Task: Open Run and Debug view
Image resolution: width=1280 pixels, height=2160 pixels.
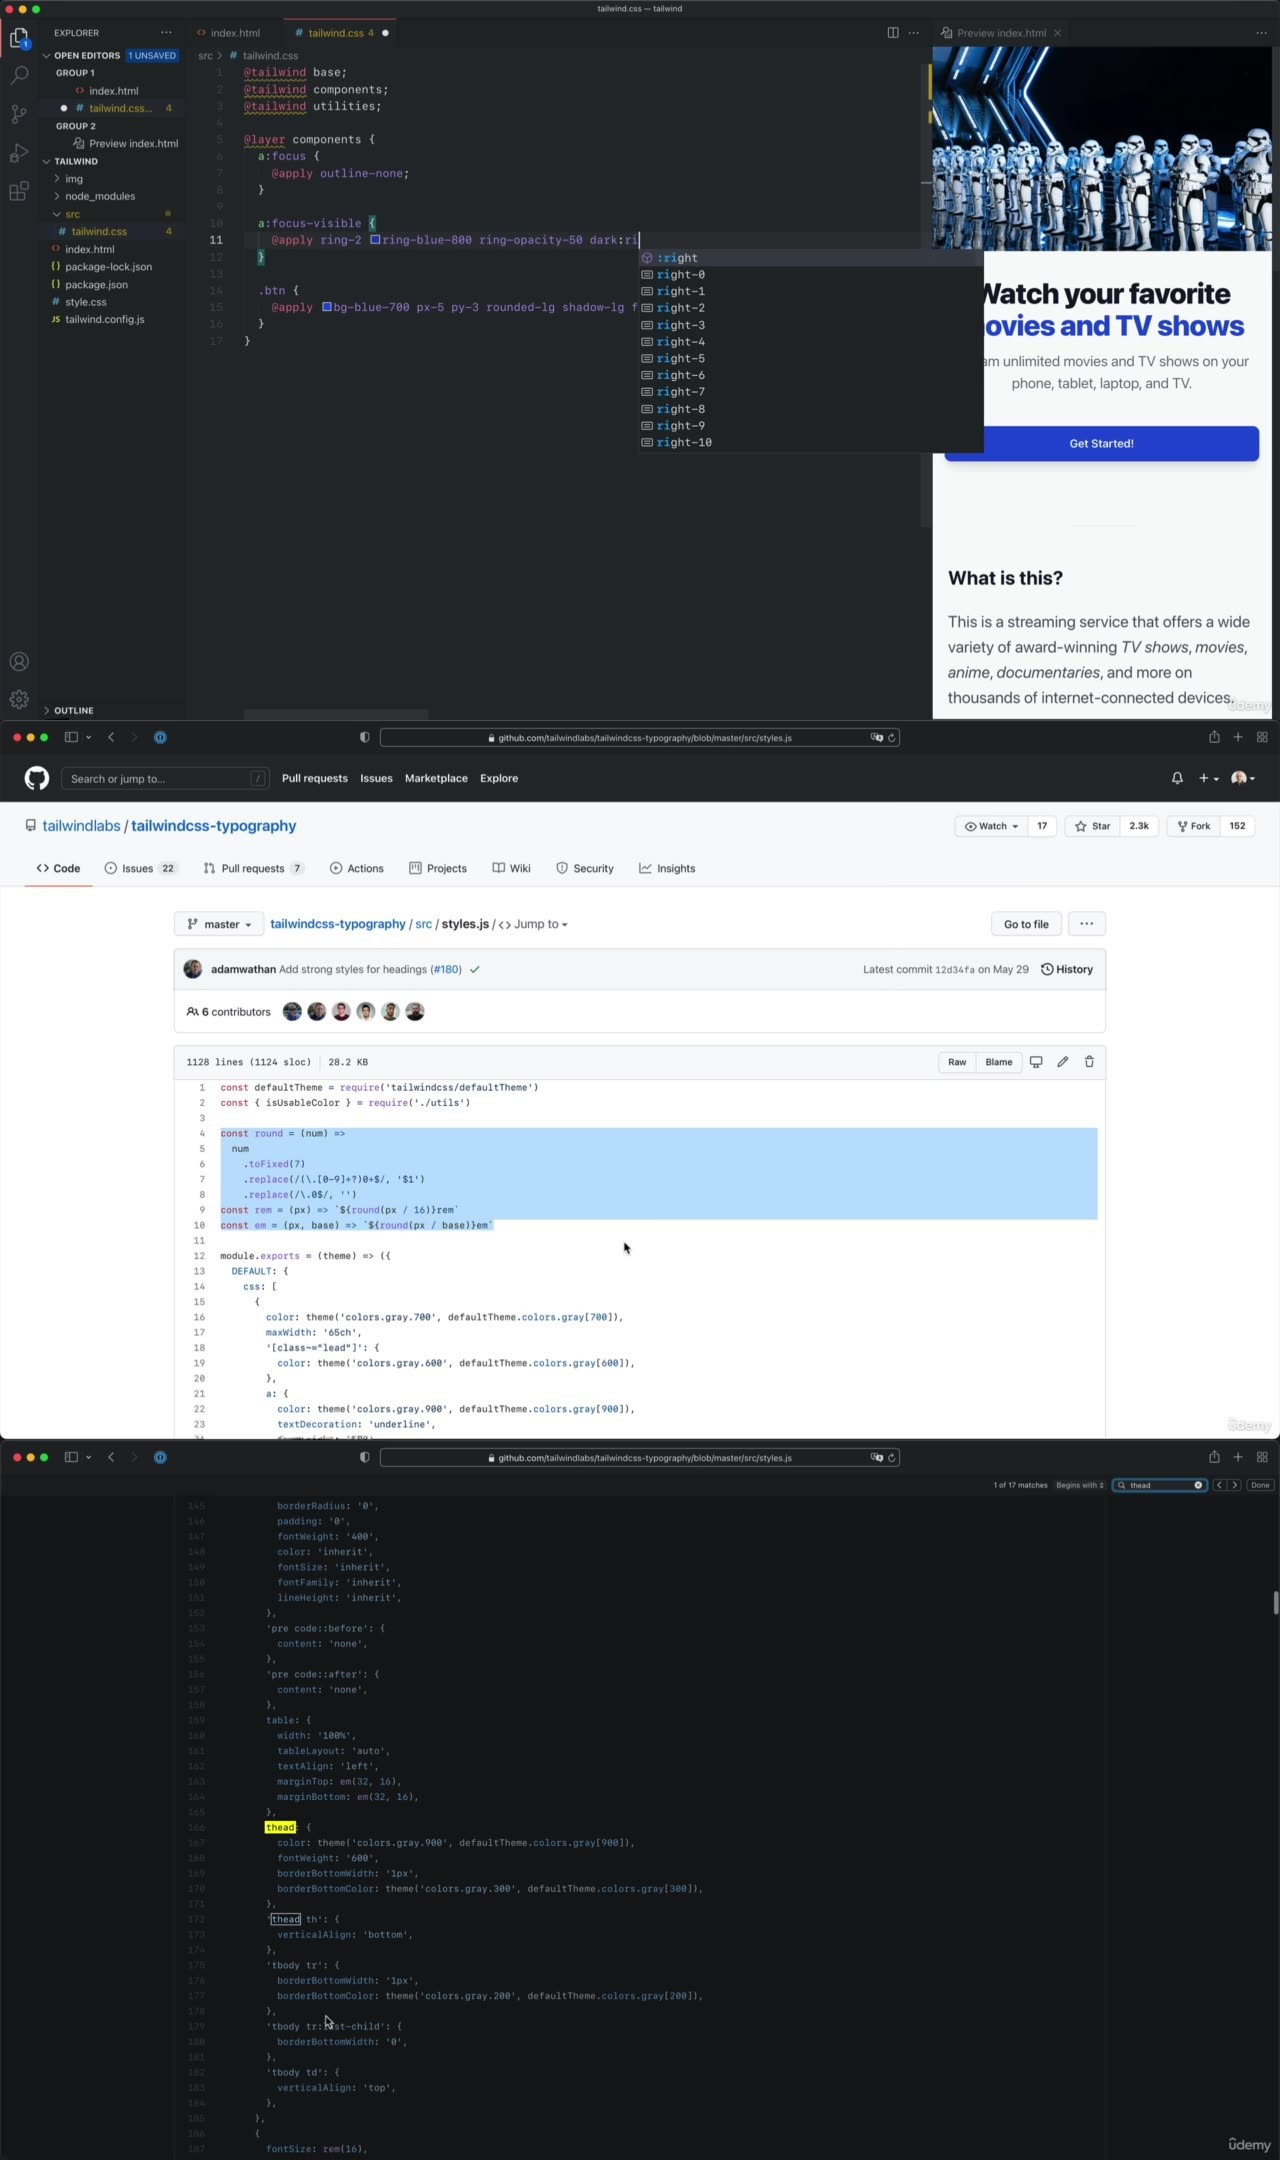Action: [x=19, y=153]
